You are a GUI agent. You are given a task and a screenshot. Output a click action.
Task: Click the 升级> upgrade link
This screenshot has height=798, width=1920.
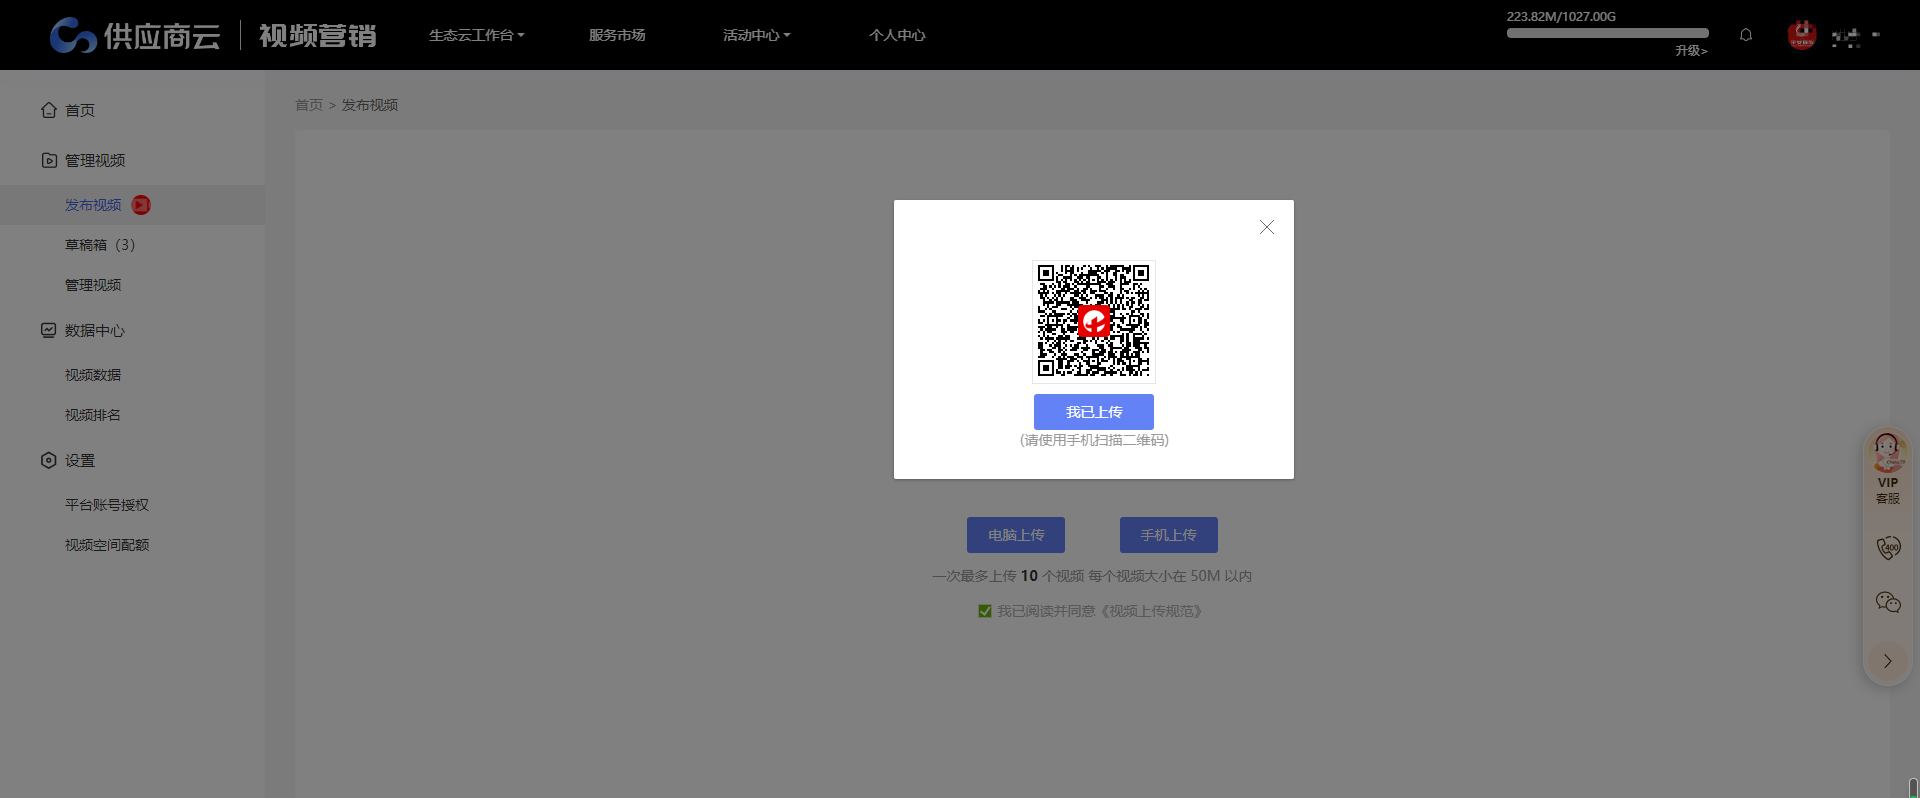click(1692, 51)
